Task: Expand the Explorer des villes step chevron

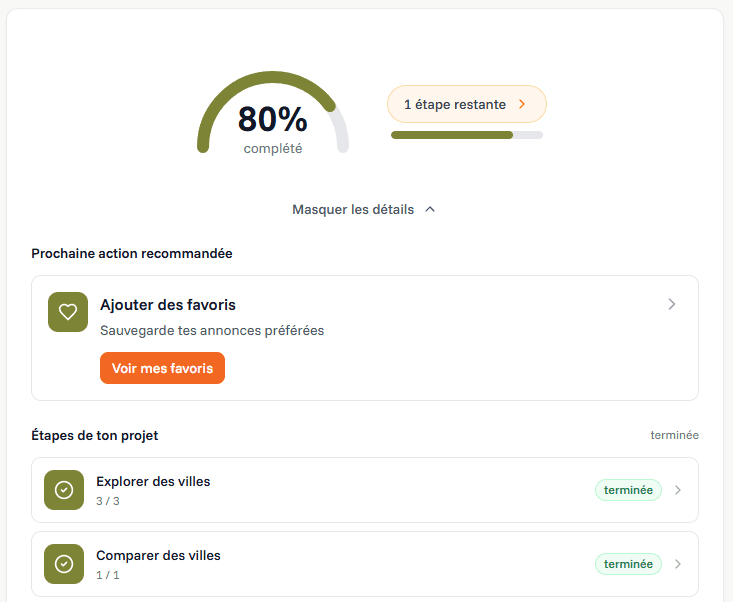Action: [678, 490]
